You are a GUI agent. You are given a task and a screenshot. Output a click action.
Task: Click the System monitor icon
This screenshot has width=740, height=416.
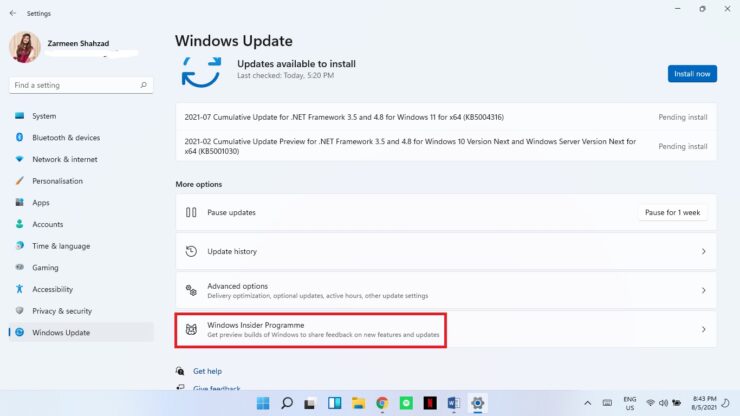pyautogui.click(x=19, y=116)
